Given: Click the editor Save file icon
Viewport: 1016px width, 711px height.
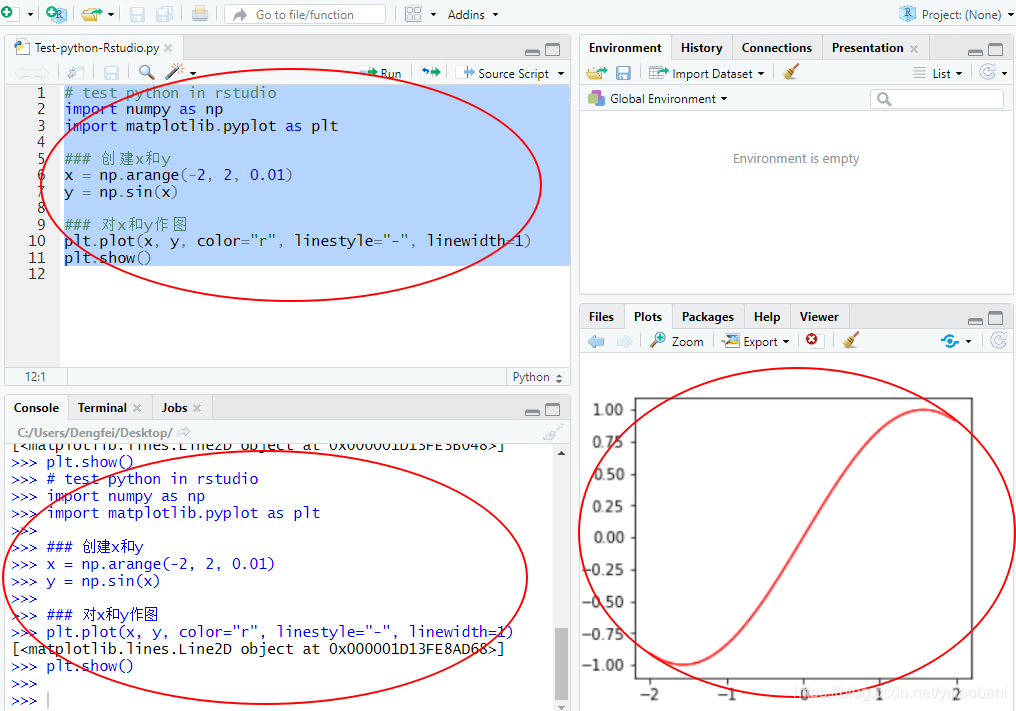Looking at the screenshot, I should click(111, 73).
